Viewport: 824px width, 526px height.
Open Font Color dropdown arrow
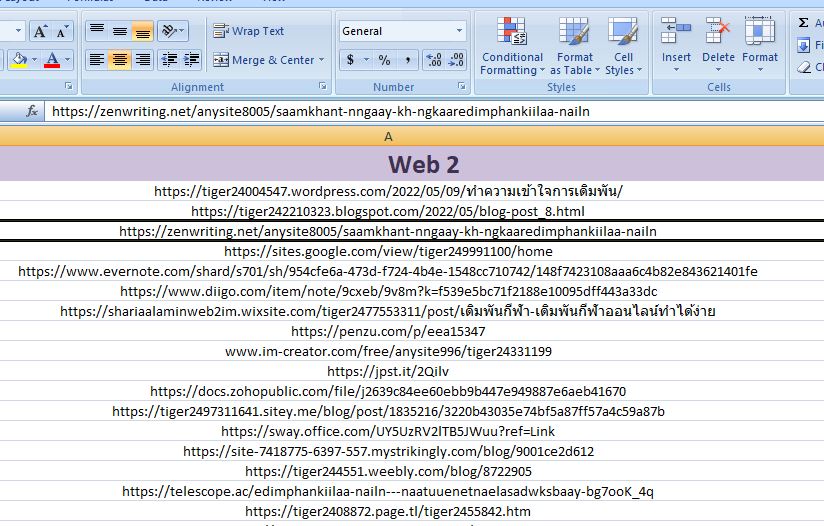click(x=67, y=59)
